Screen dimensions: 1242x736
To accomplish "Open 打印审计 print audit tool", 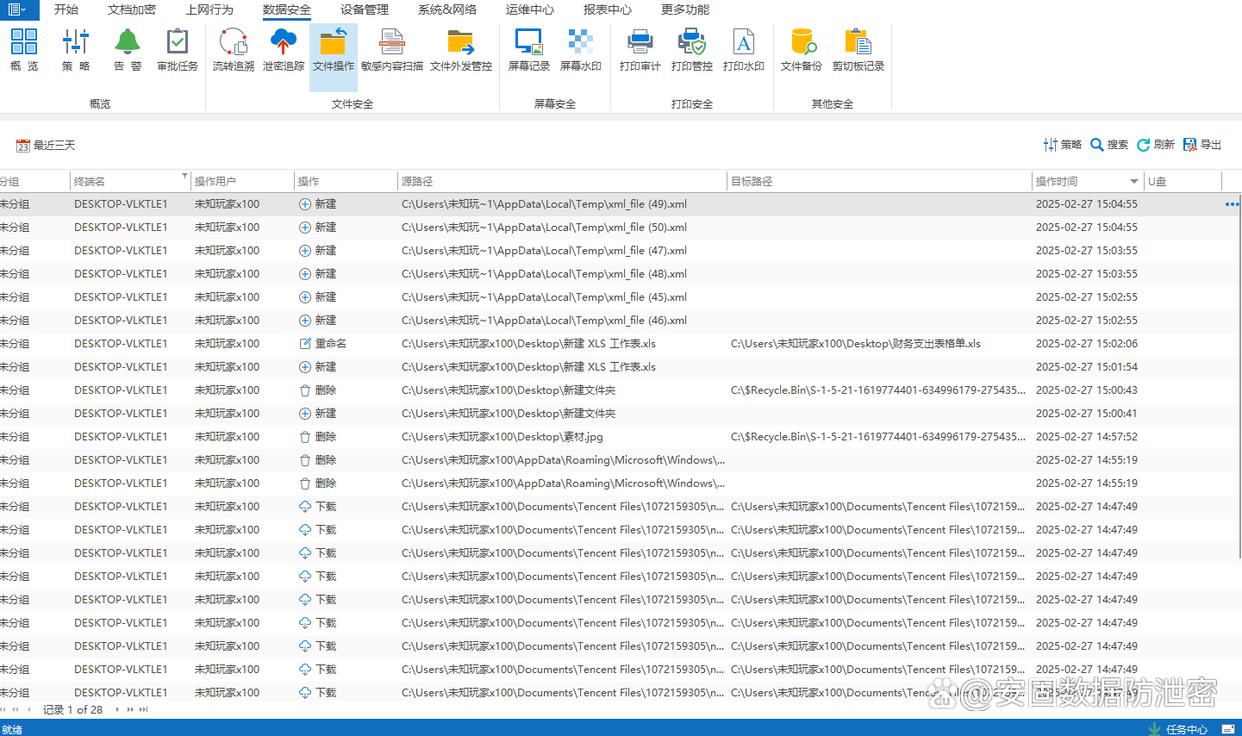I will point(640,50).
